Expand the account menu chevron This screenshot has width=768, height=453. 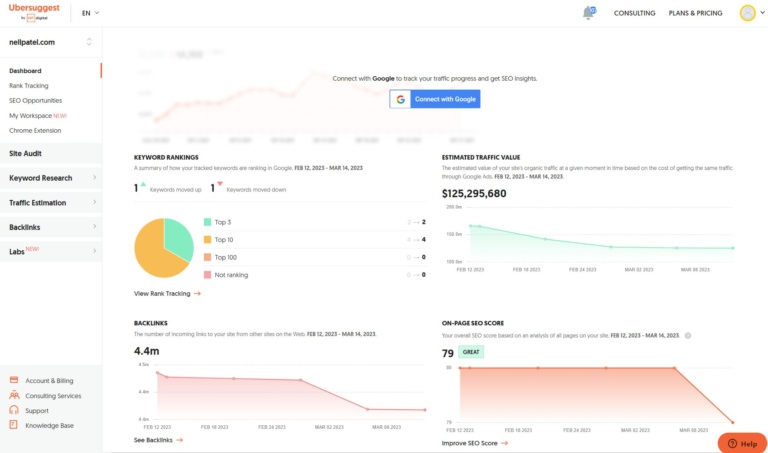coord(762,13)
